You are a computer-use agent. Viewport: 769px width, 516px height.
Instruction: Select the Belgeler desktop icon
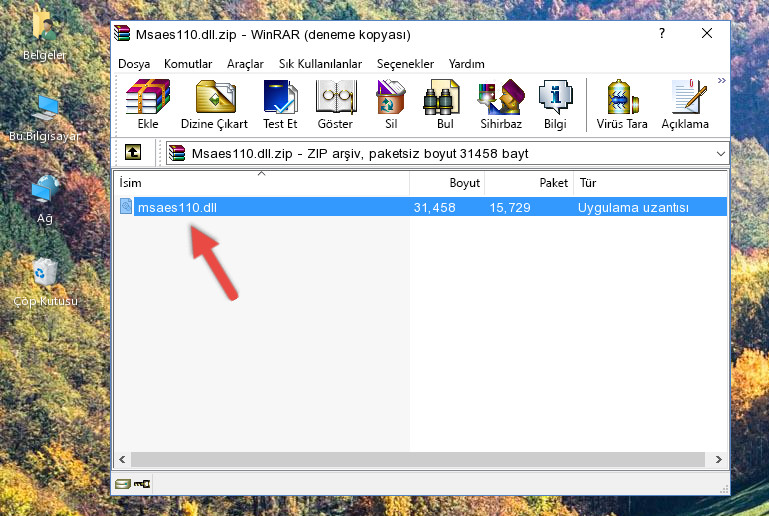point(45,36)
